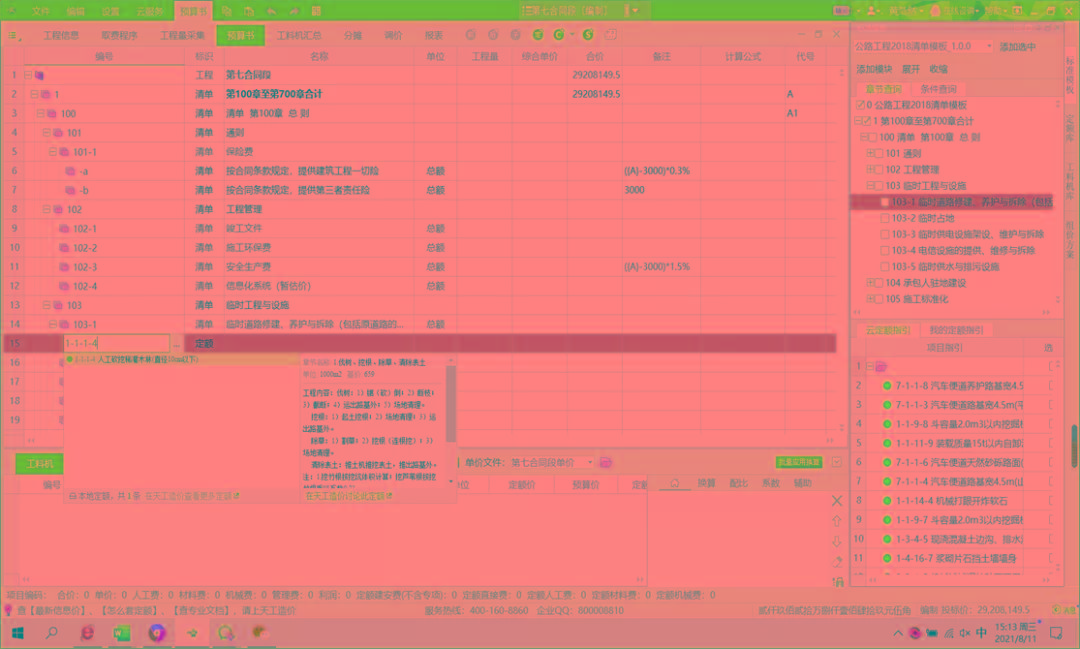Open the 报表 tab
Screen dimensions: 1080x649
(x=433, y=35)
